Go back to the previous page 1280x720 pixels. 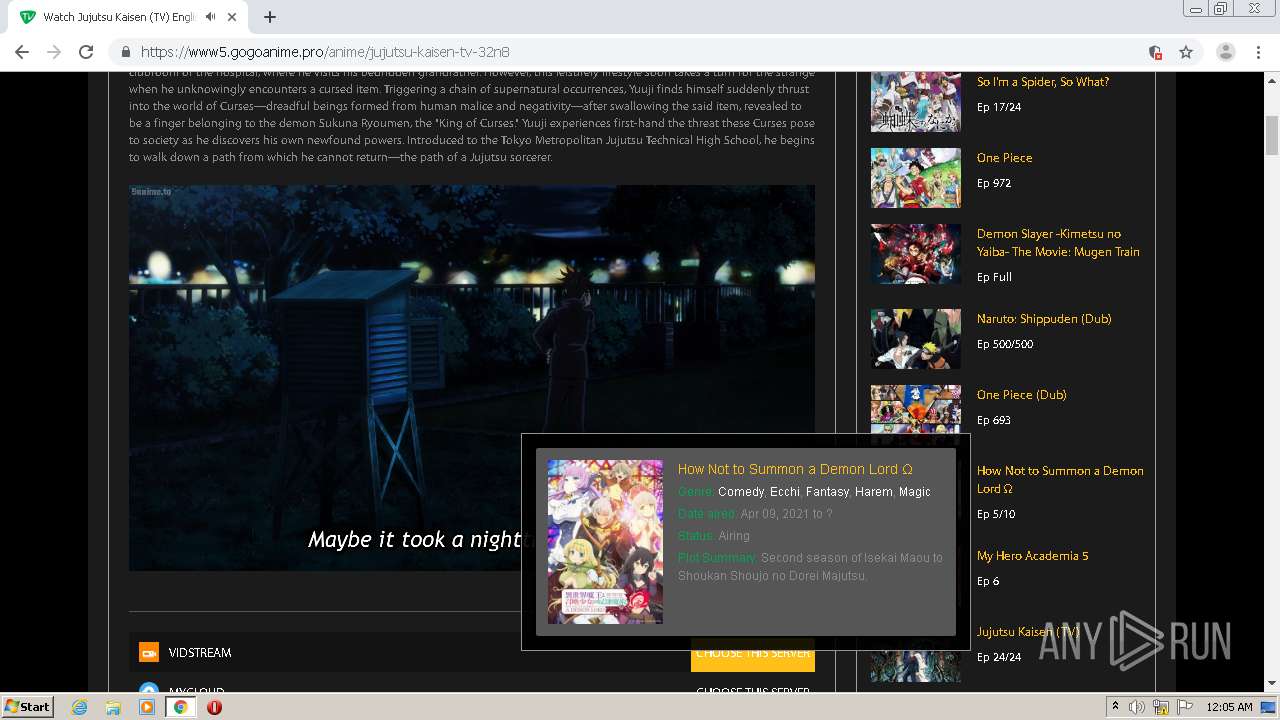coord(22,52)
